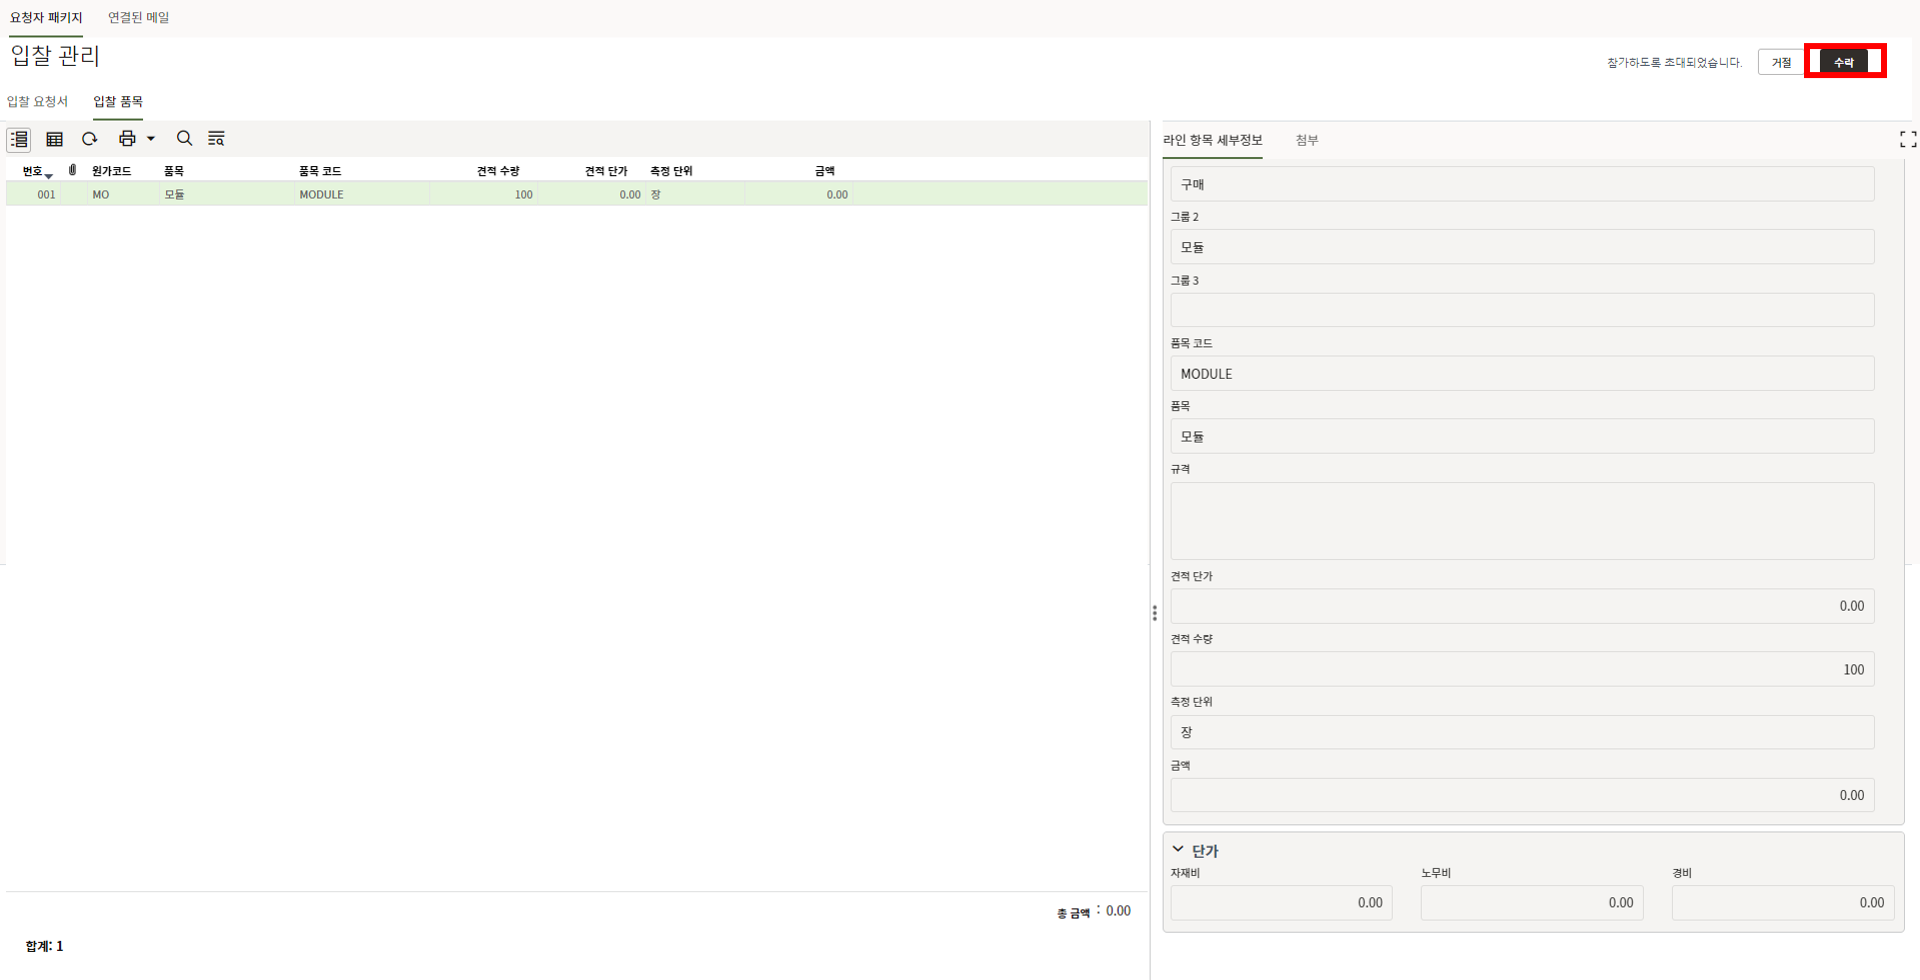
Task: Expand the detail panel to fullscreen
Action: coord(1907,140)
